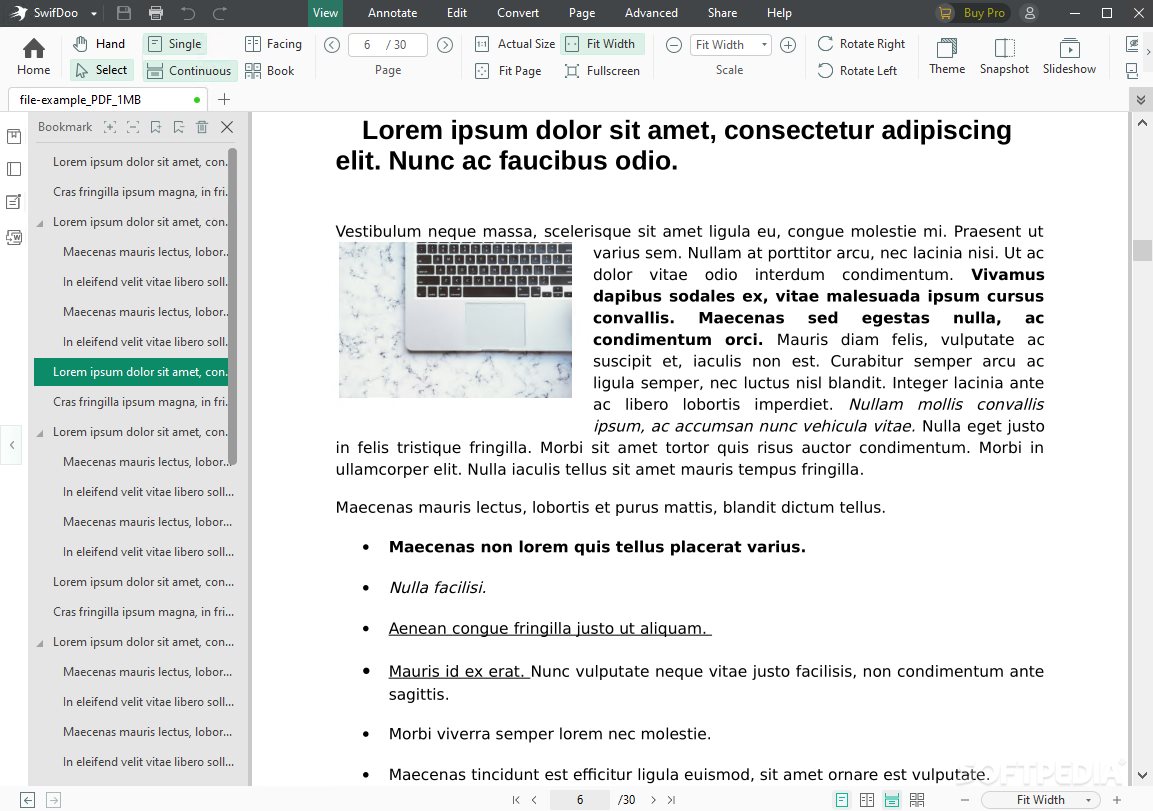Open the Advanced tab
This screenshot has width=1153, height=811.
click(x=652, y=12)
